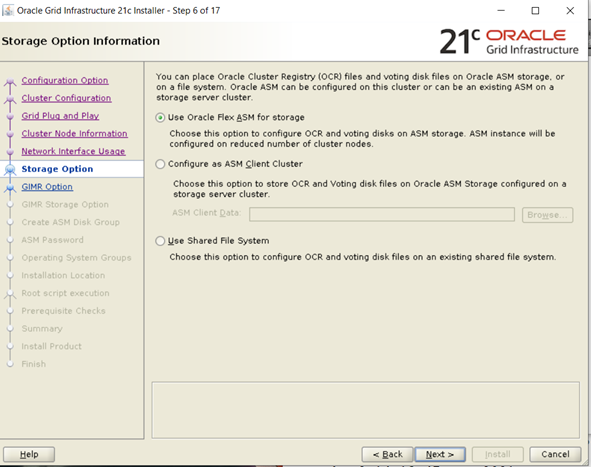The image size is (591, 467).
Task: Click the Next button
Action: (x=440, y=455)
